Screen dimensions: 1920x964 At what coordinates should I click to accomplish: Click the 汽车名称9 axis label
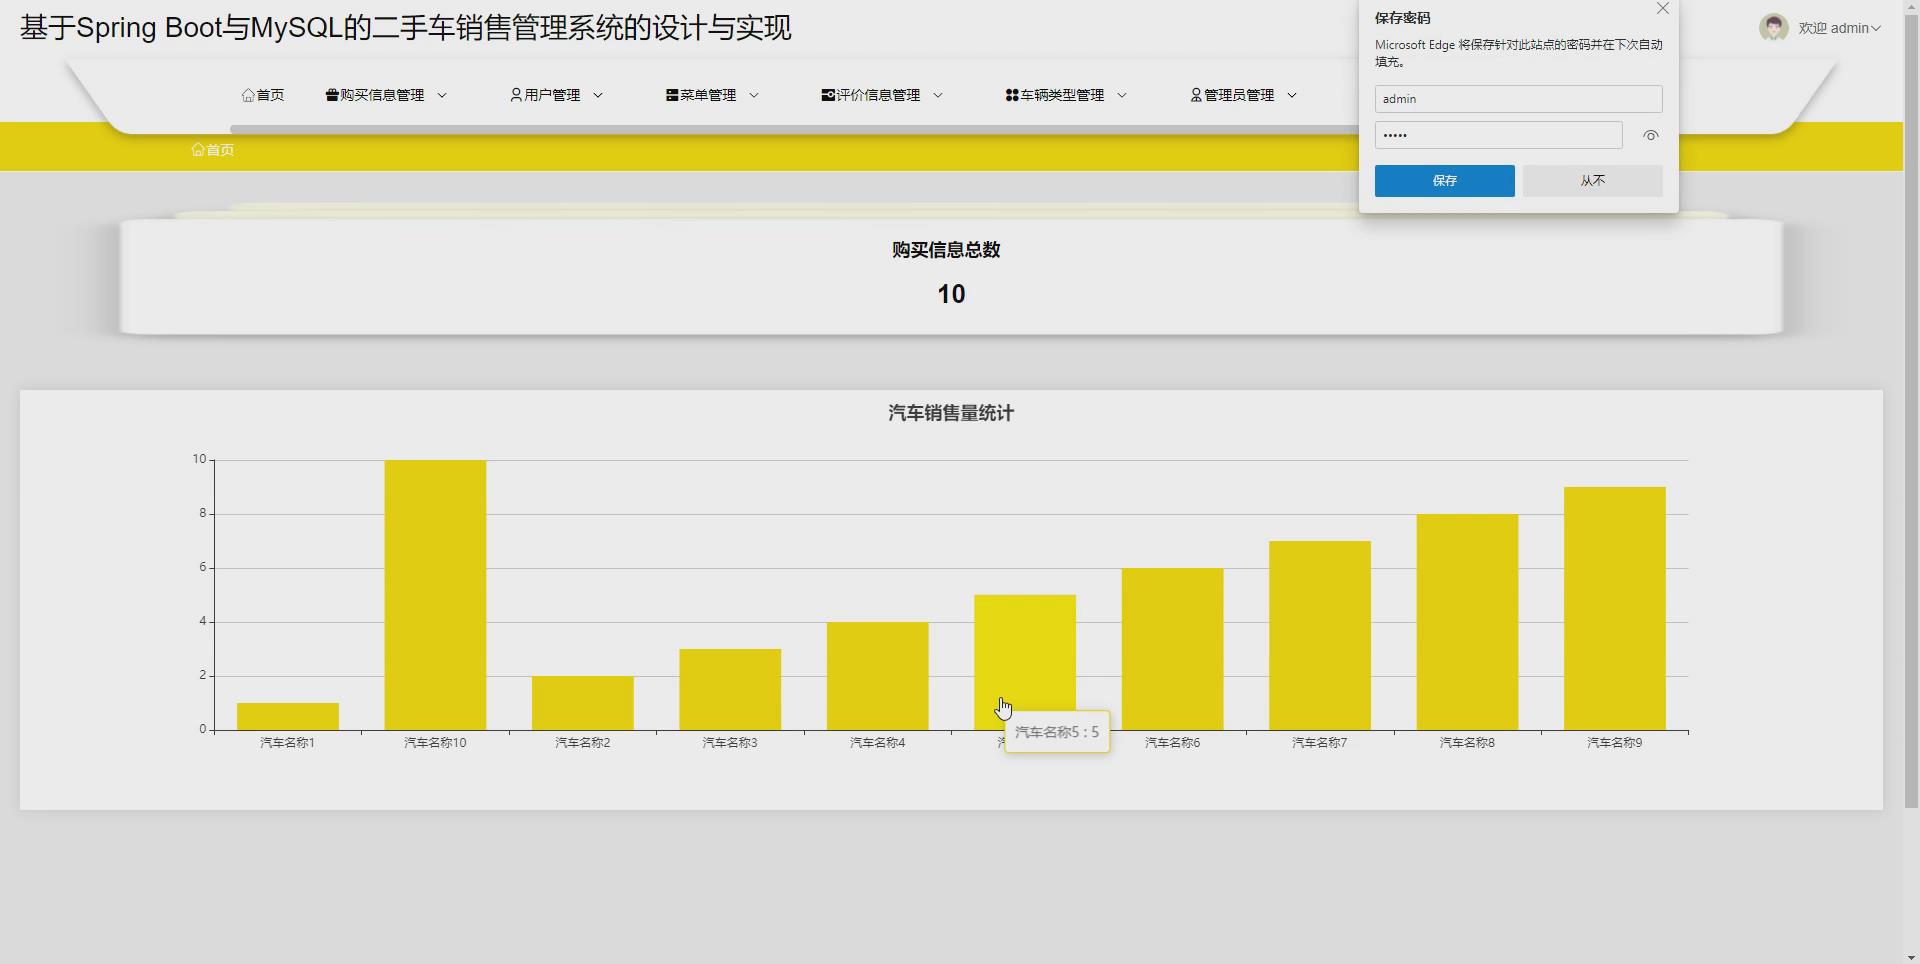pyautogui.click(x=1615, y=743)
